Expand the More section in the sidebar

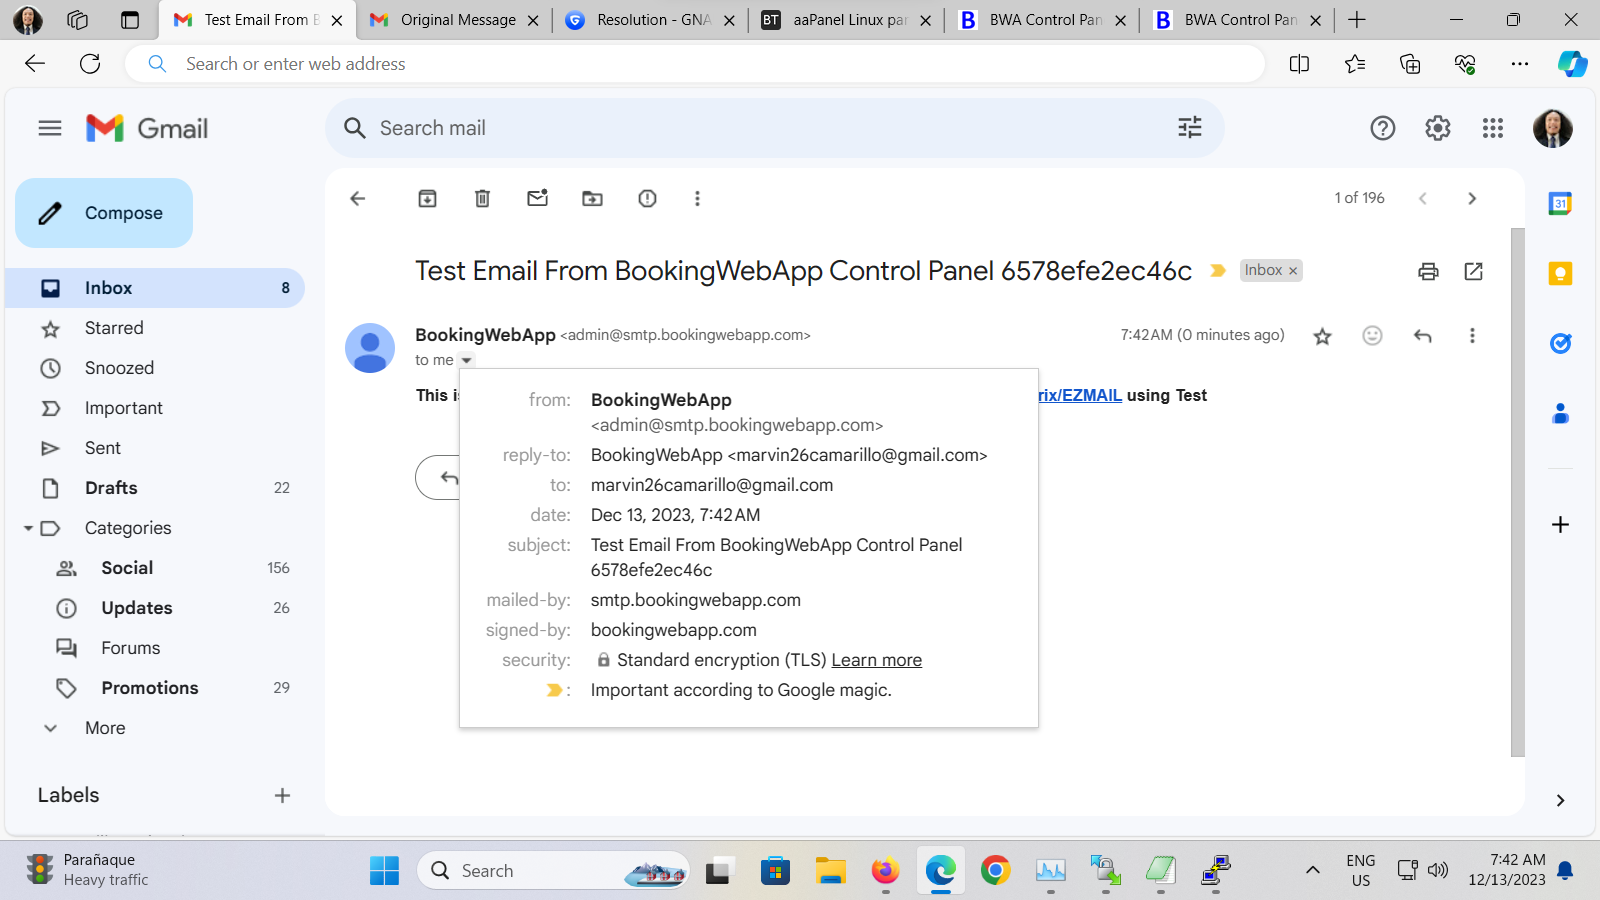(x=105, y=728)
